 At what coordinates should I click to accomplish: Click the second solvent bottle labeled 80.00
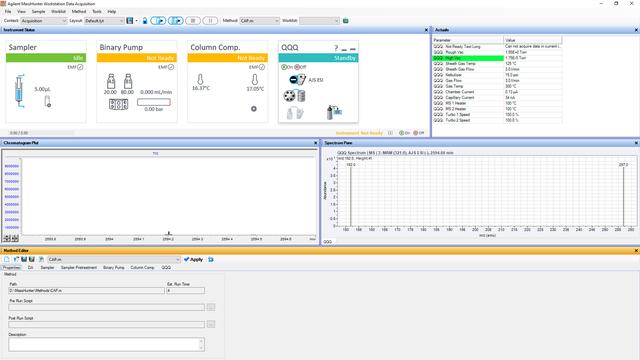[x=128, y=81]
